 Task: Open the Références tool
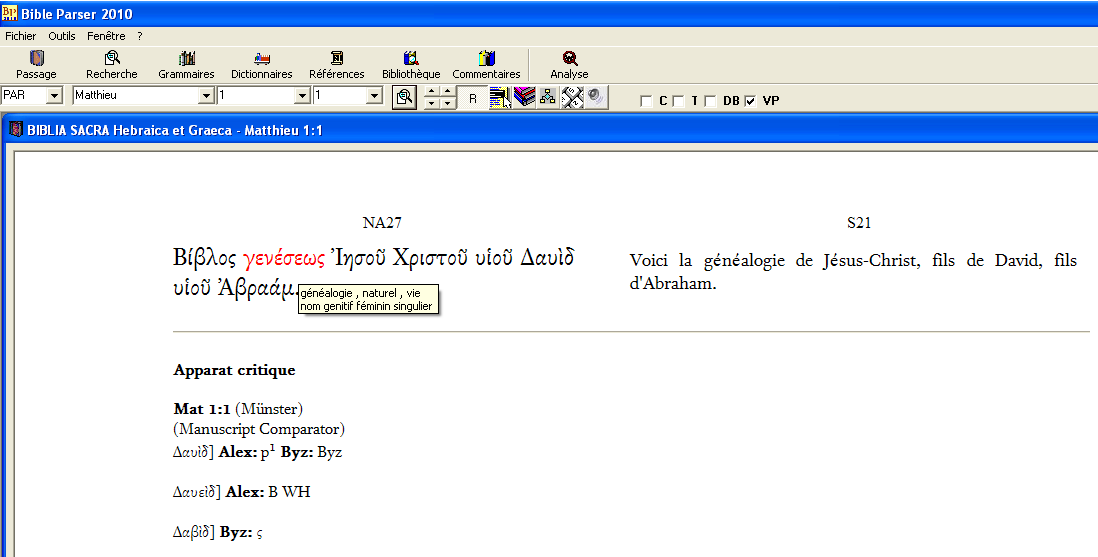point(337,65)
